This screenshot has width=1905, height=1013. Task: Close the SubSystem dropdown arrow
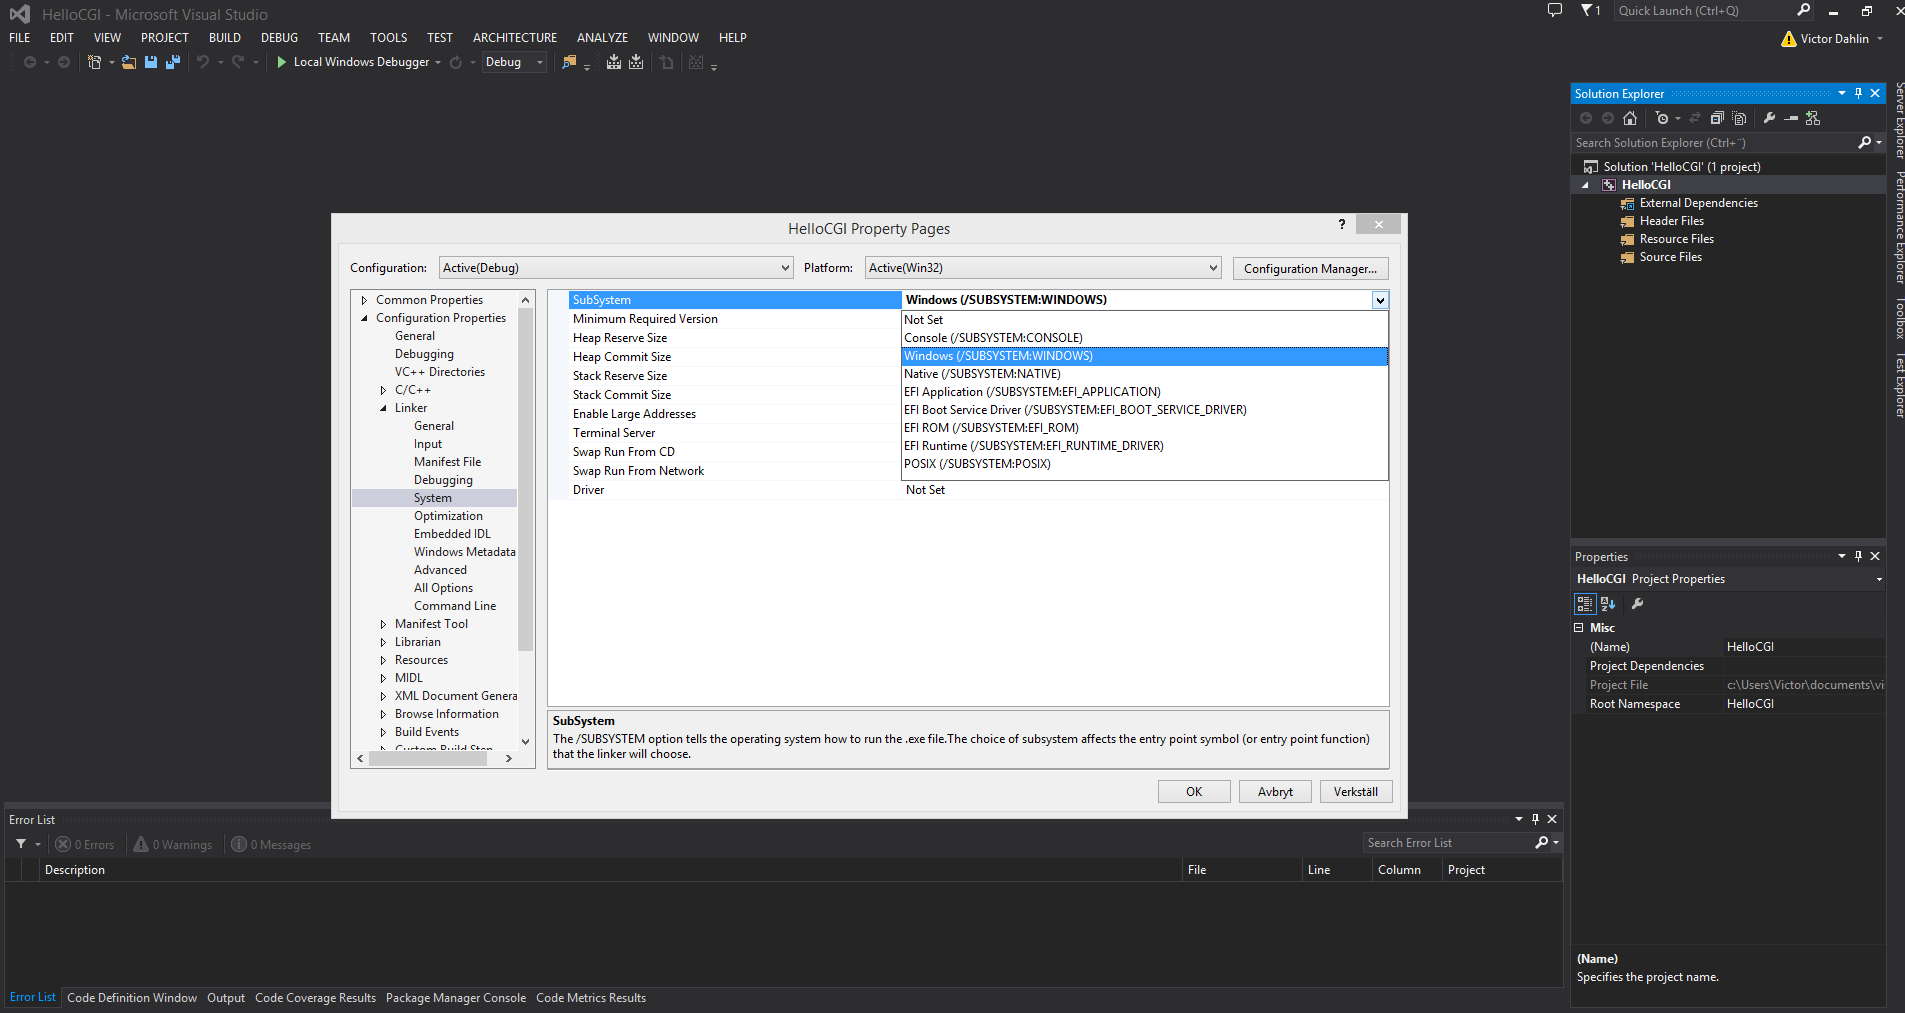click(x=1380, y=300)
